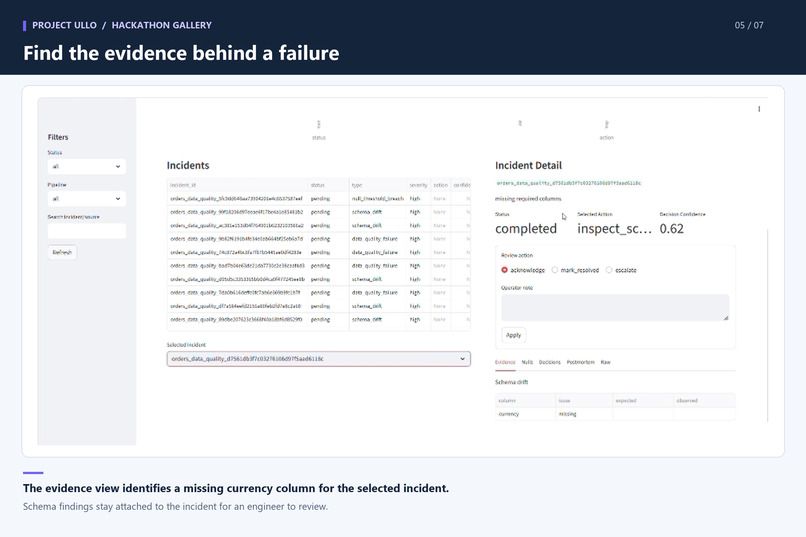Click the Refresh button in Filters

tap(62, 252)
